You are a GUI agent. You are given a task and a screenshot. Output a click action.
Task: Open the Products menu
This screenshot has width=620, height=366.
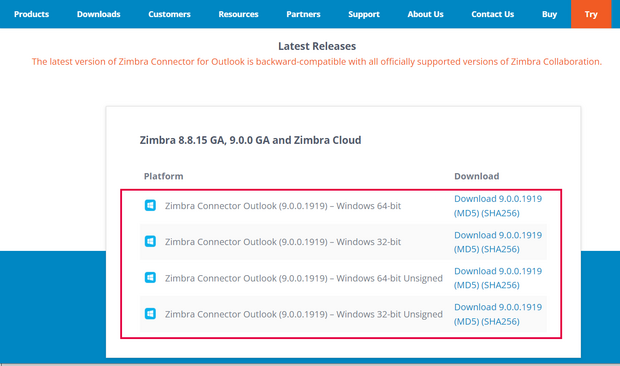[31, 14]
